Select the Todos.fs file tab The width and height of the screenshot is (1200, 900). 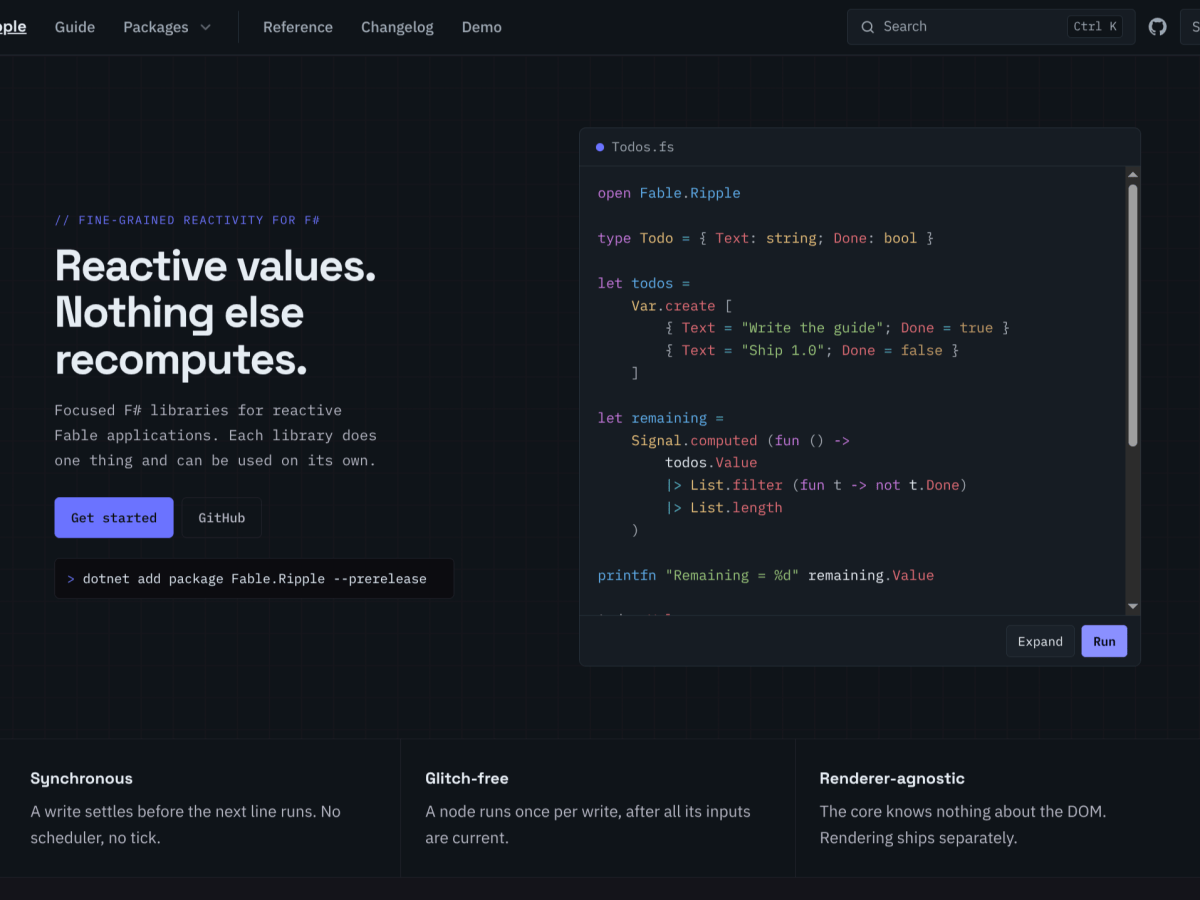point(635,147)
